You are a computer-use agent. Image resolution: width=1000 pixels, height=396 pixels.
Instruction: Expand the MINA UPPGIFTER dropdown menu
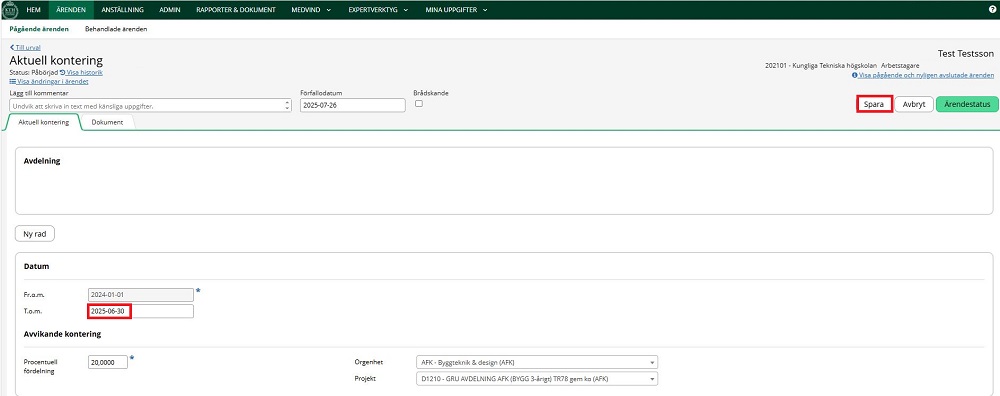456,10
